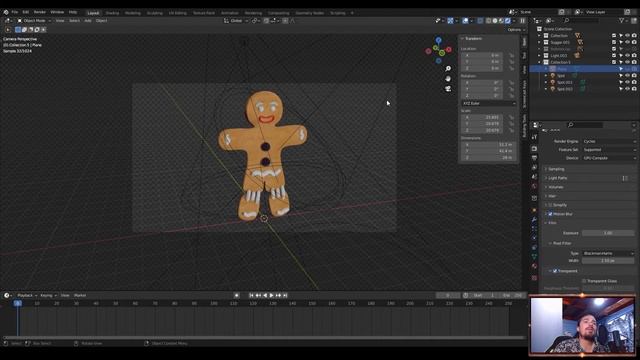Screen dimensions: 640x360
Task: Toggle X-ray mode icon
Action: pyautogui.click(x=480, y=20)
